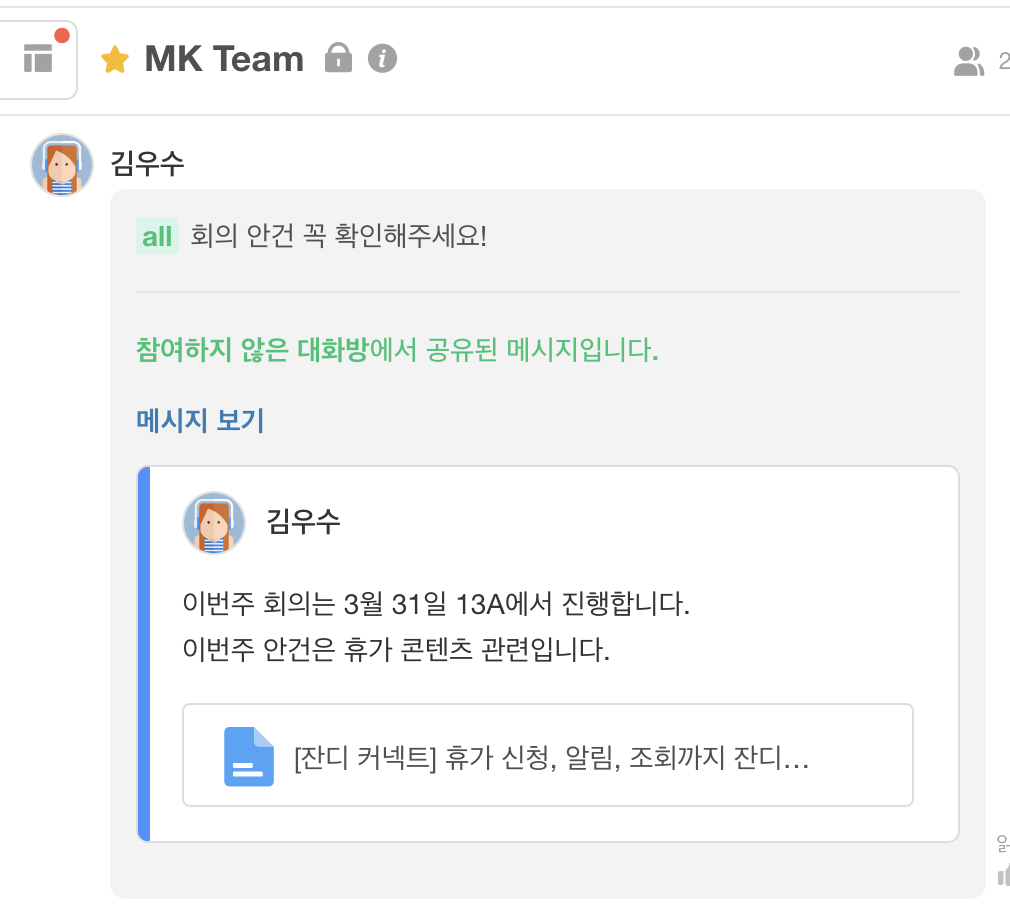Image resolution: width=1010 pixels, height=916 pixels.
Task: Toggle the star favorite for MK Team
Action: click(115, 60)
